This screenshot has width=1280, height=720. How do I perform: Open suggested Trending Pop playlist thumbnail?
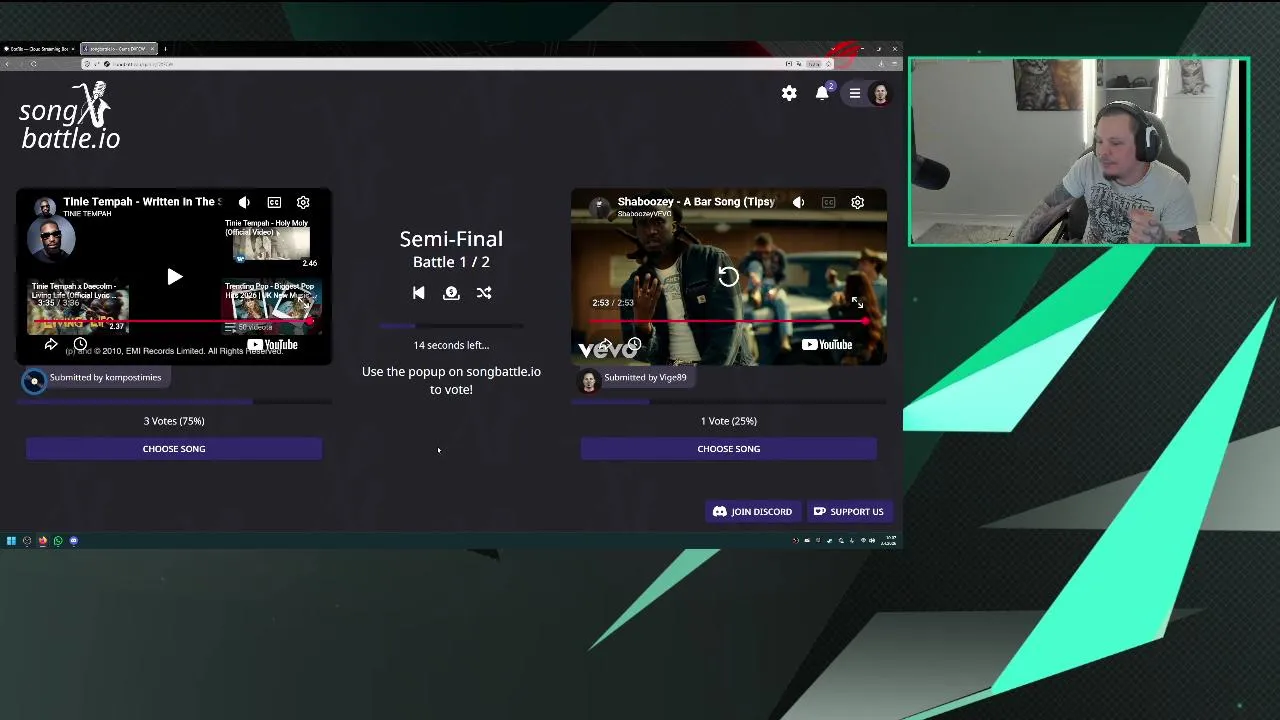[x=272, y=307]
